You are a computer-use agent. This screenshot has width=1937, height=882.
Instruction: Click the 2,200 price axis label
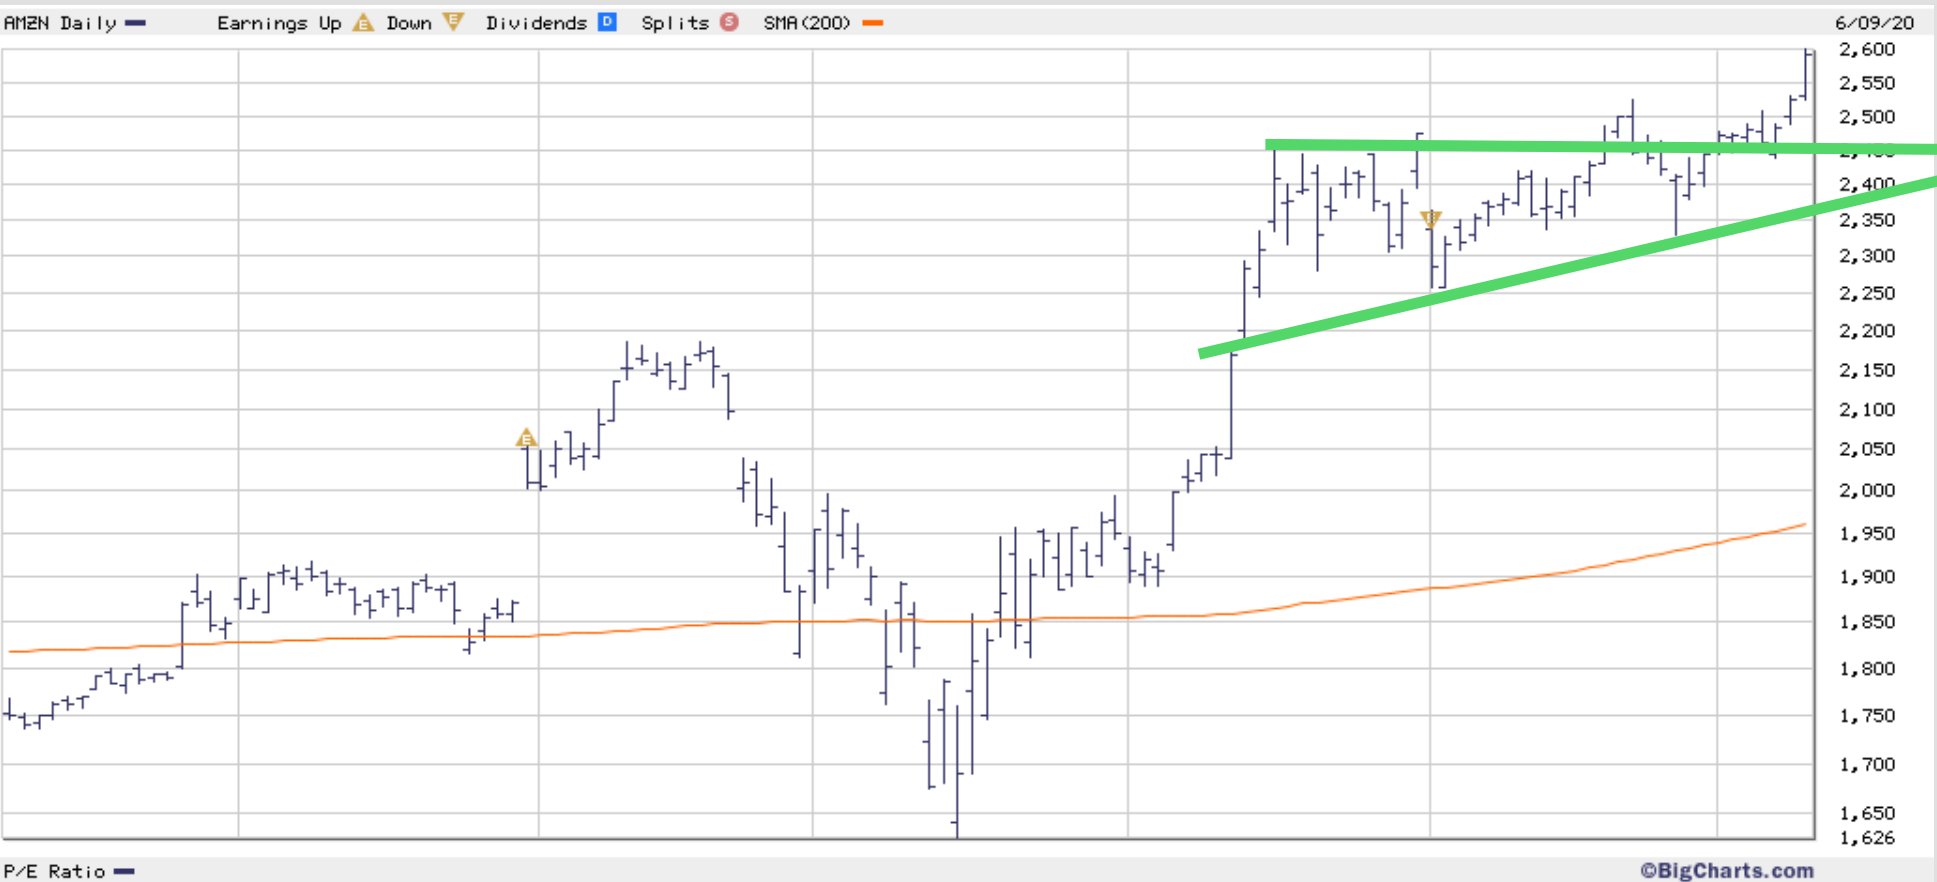1867,331
